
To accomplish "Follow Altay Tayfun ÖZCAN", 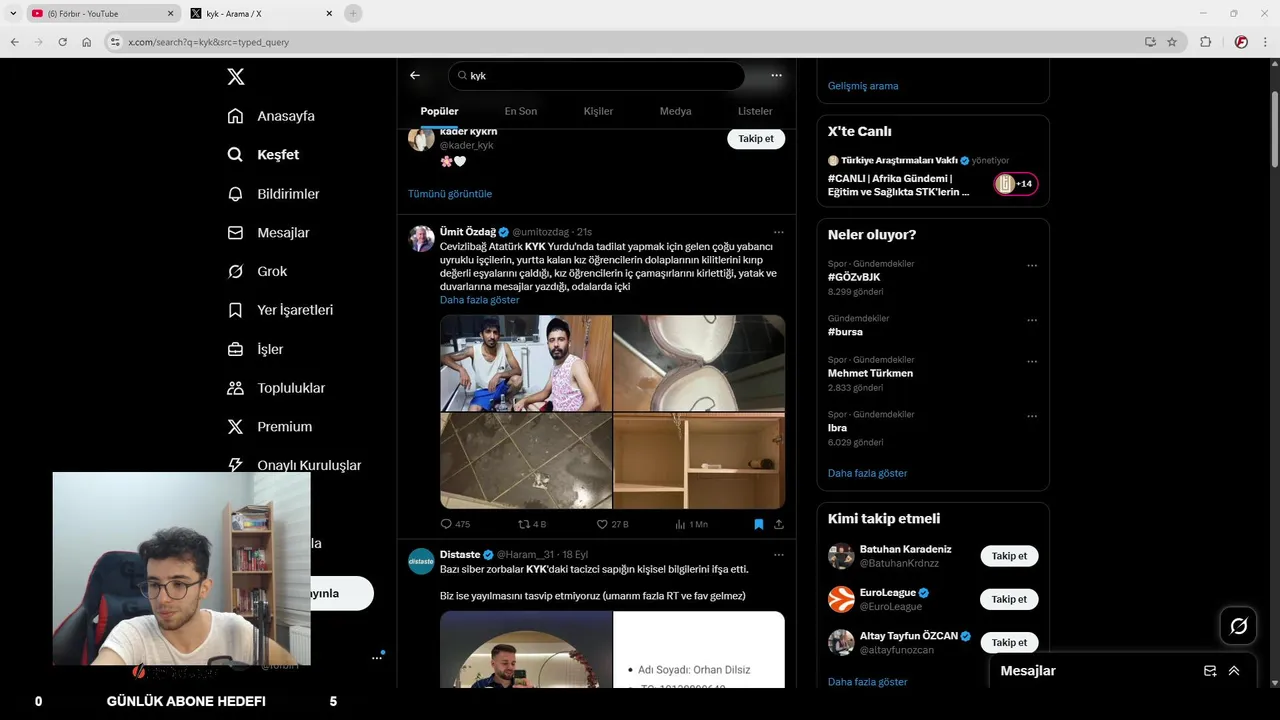I will click(1009, 643).
